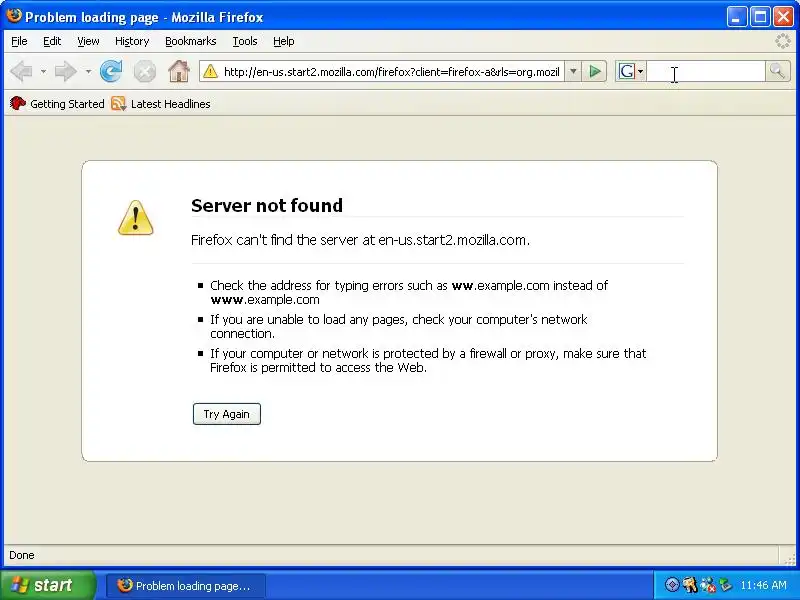Click the warning site icon in address bar
800x600 pixels.
[x=210, y=72]
